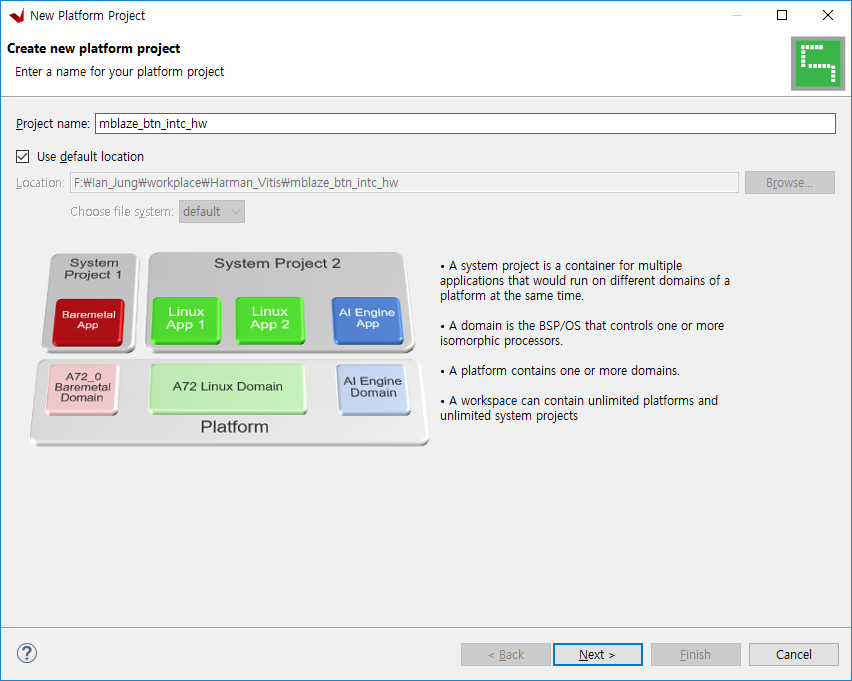Click the A72 Linux Domain block
Image resolution: width=852 pixels, height=681 pixels.
(228, 388)
